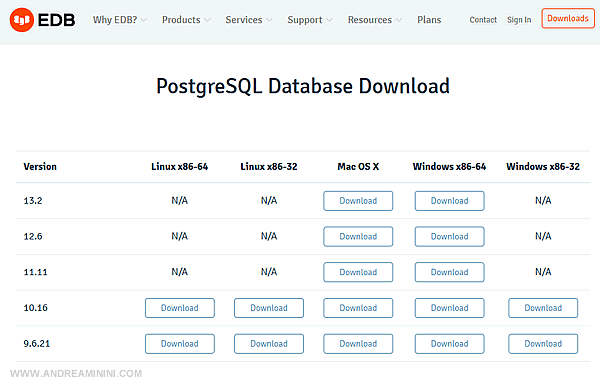Download version 10.16 for Linux x86-32
The width and height of the screenshot is (600, 380).
click(269, 308)
